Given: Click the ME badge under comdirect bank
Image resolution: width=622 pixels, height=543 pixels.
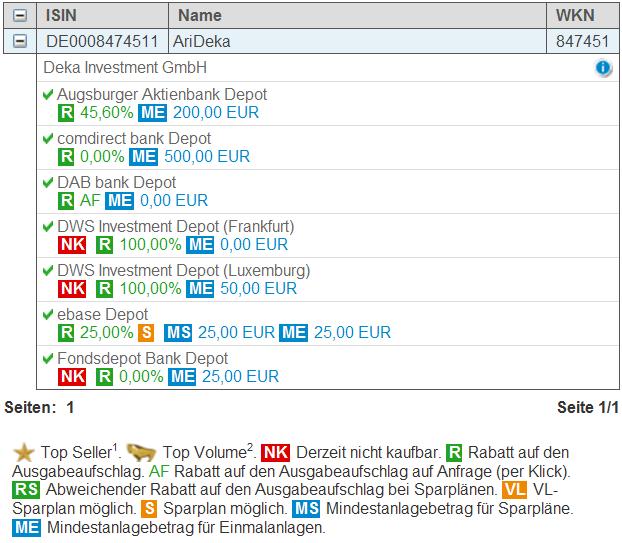Looking at the screenshot, I should tap(144, 157).
